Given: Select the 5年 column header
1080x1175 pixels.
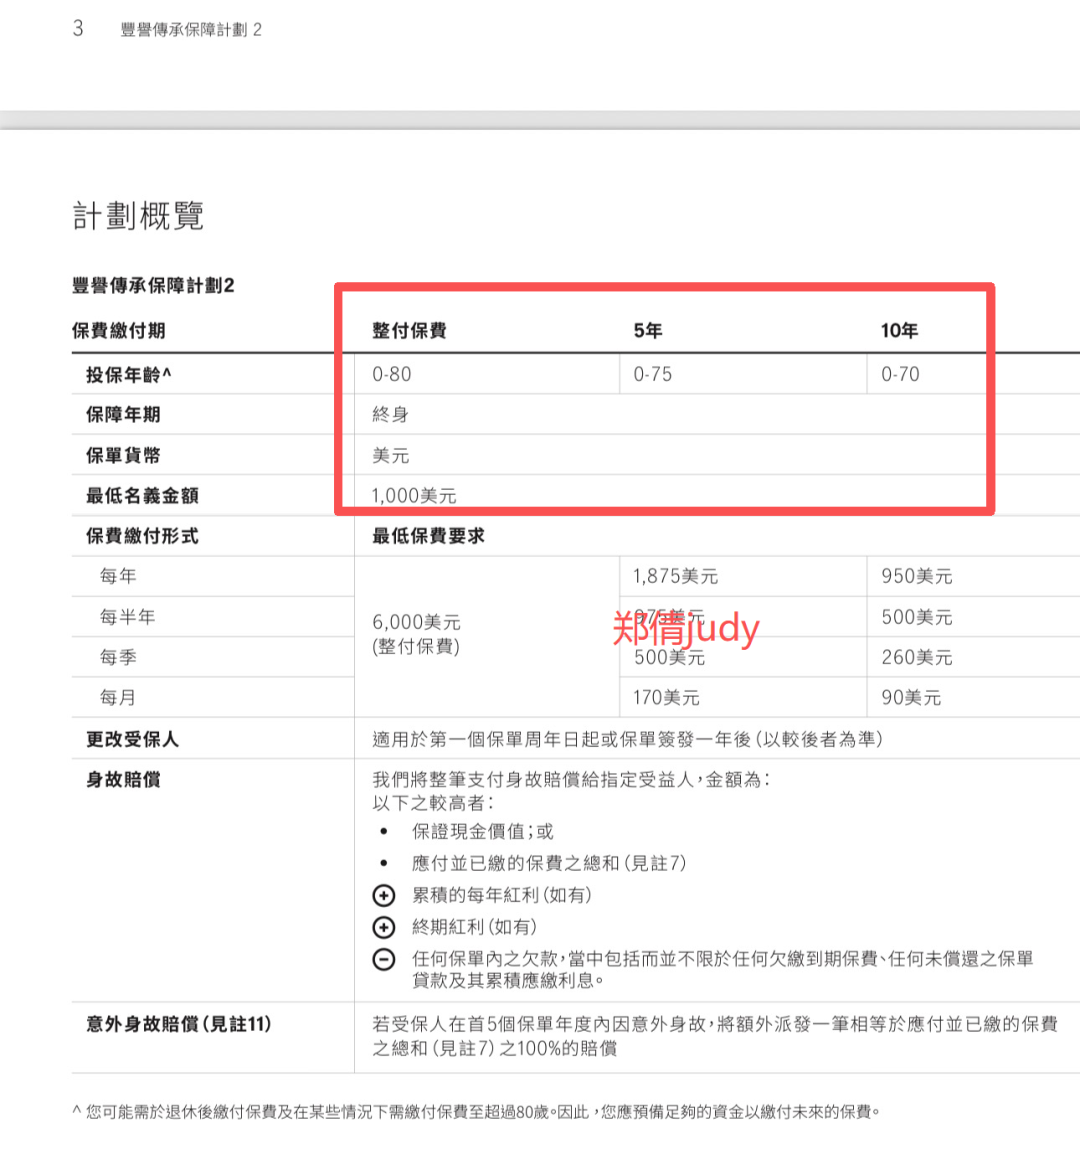Looking at the screenshot, I should (648, 331).
